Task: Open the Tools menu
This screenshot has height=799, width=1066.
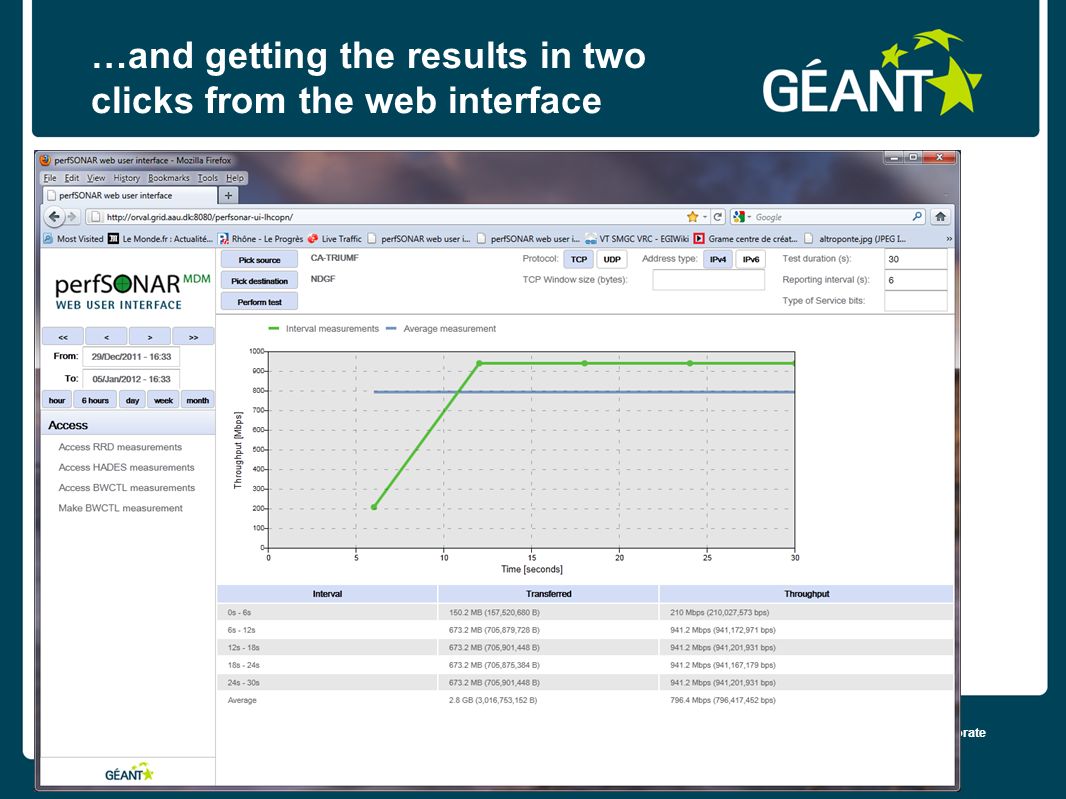Action: tap(207, 178)
